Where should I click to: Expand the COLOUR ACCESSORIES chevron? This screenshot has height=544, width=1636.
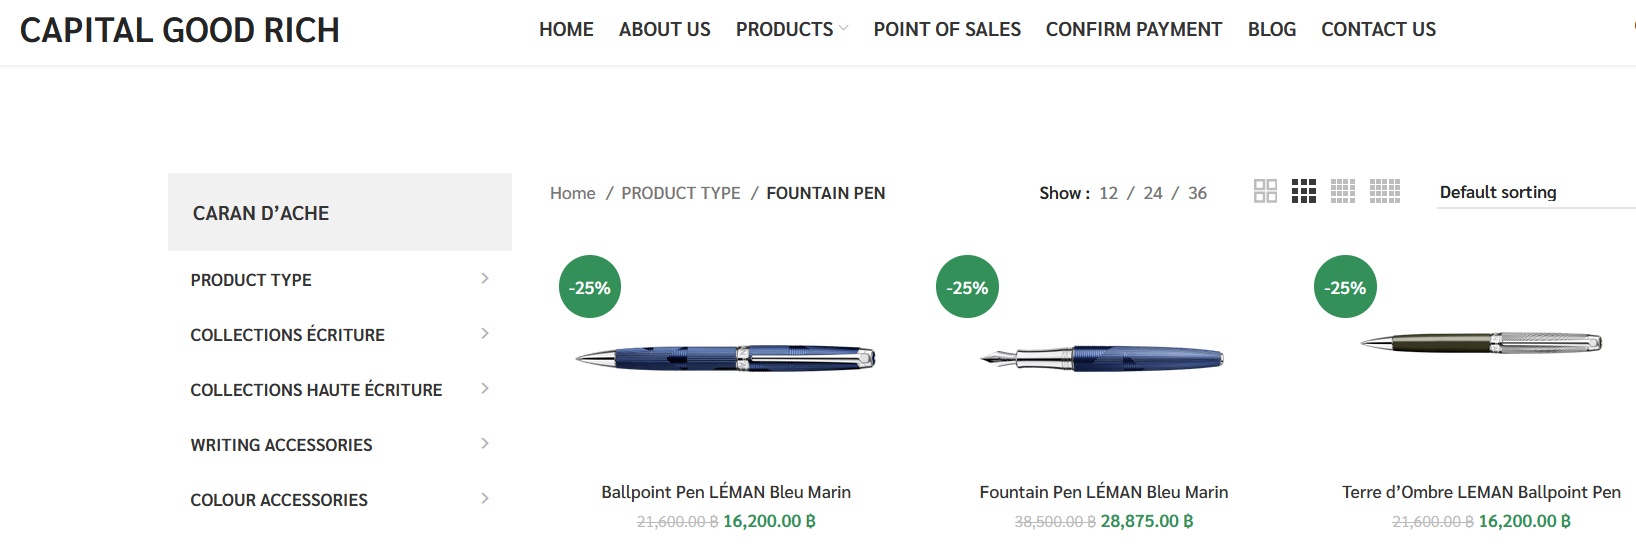click(485, 499)
